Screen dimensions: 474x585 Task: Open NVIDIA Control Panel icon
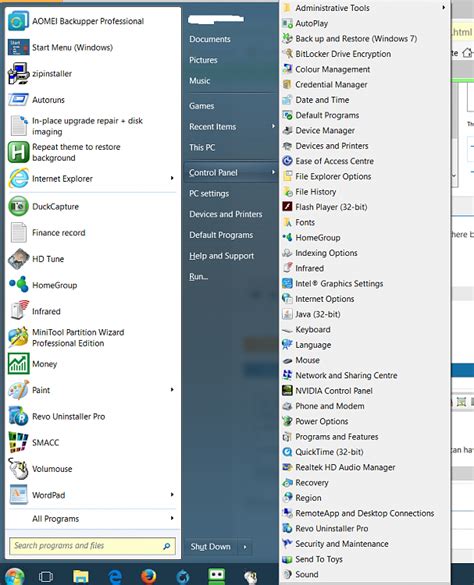(x=287, y=390)
